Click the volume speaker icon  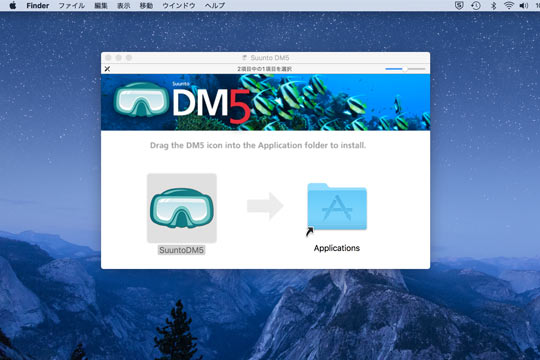point(524,6)
